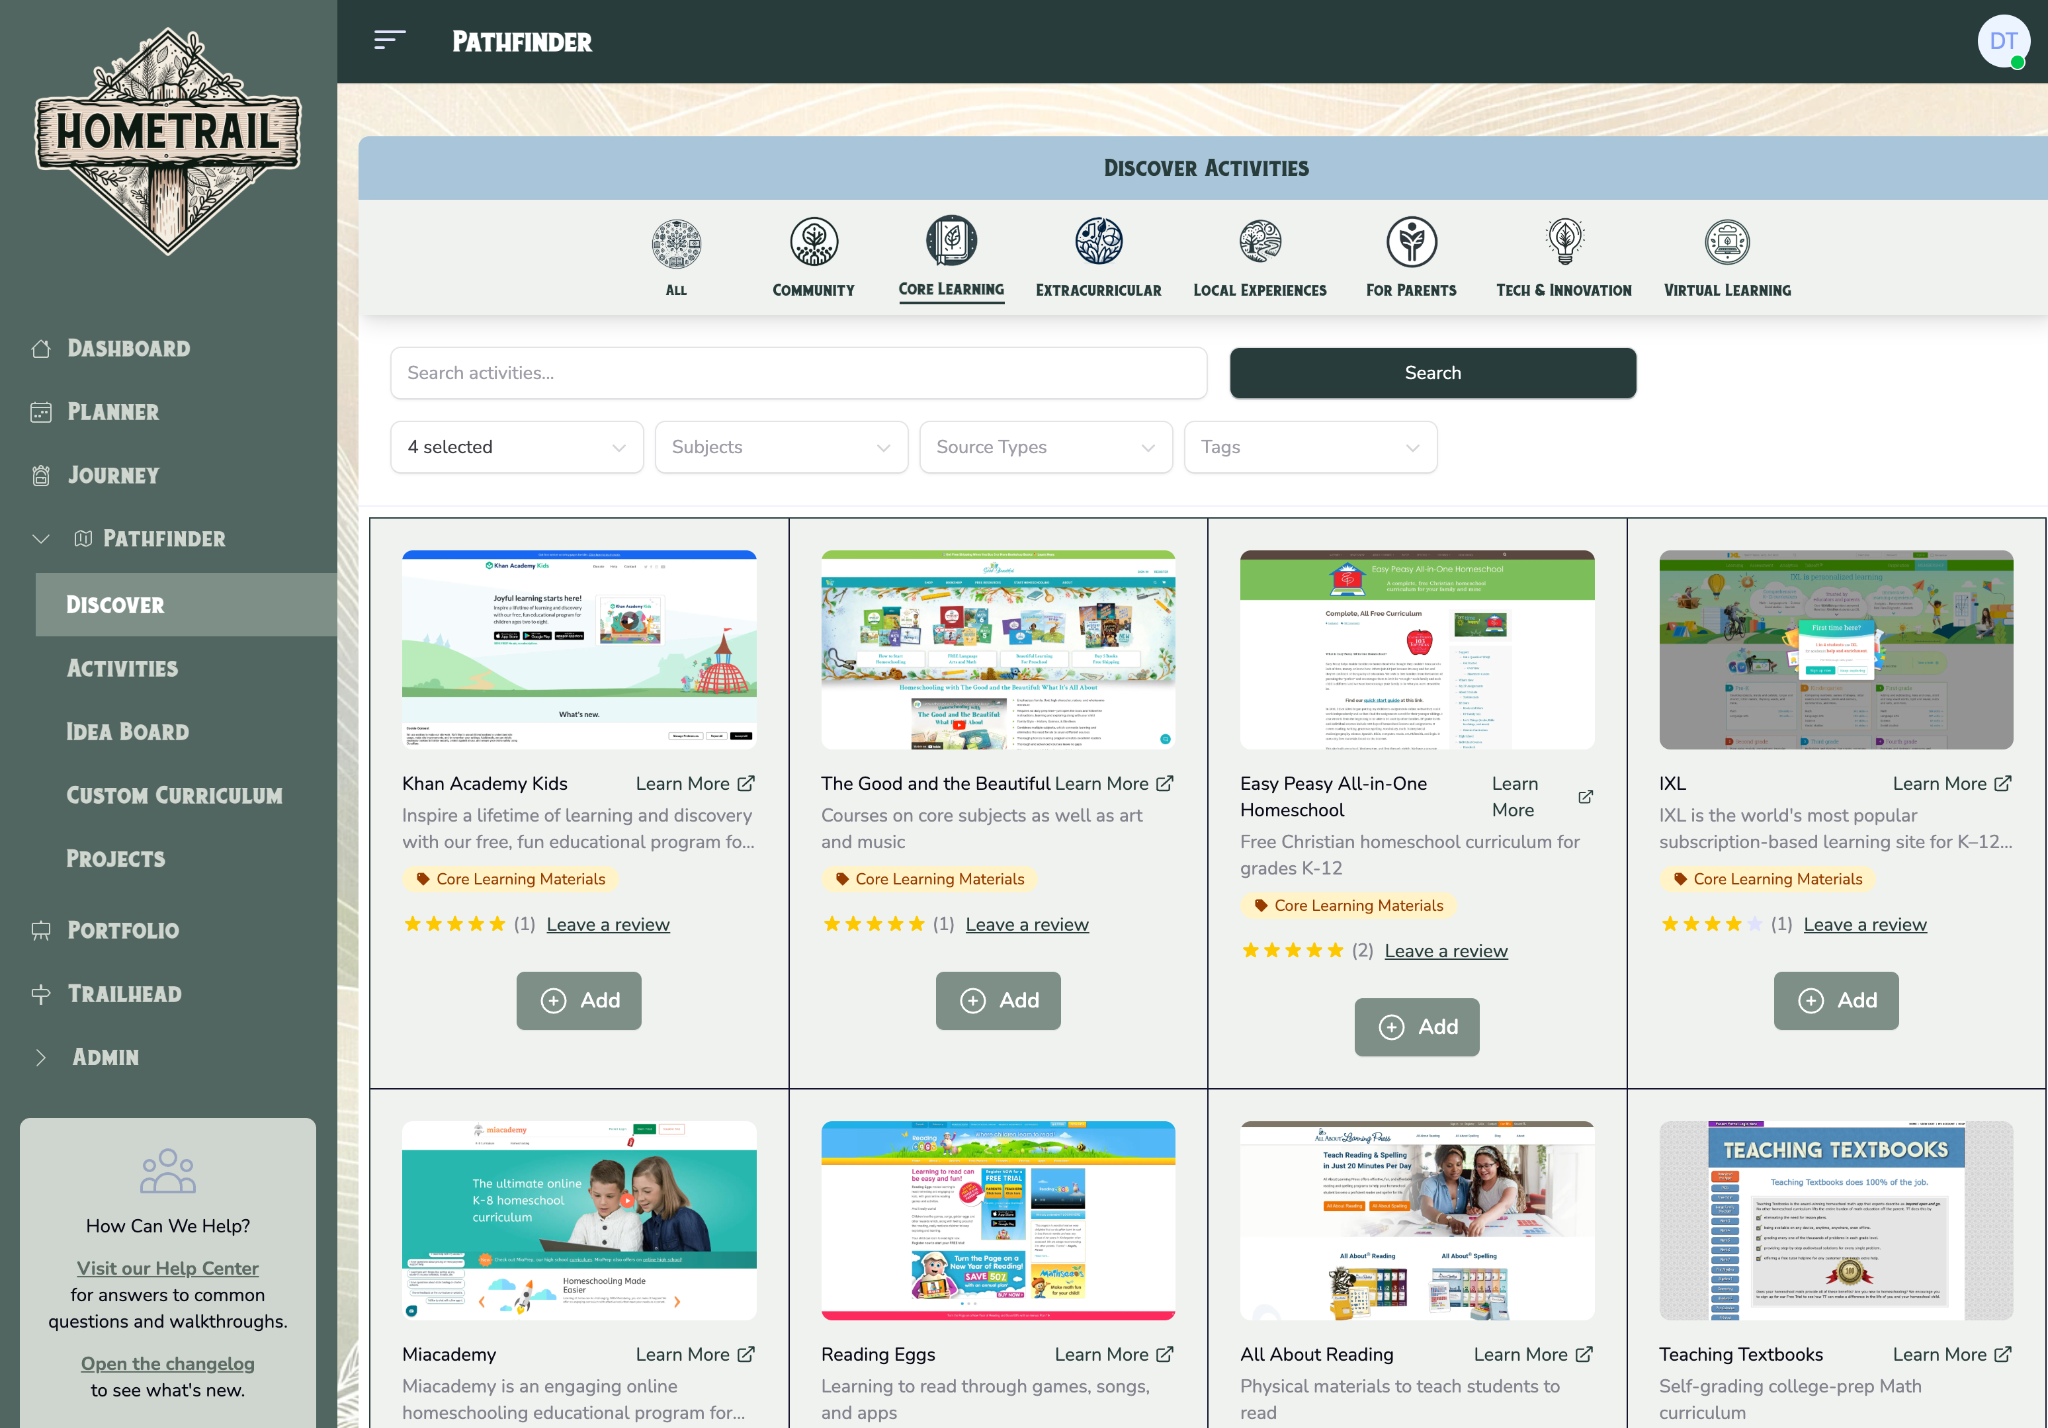The width and height of the screenshot is (2048, 1428).
Task: Select the Local Experiences category icon
Action: point(1260,242)
